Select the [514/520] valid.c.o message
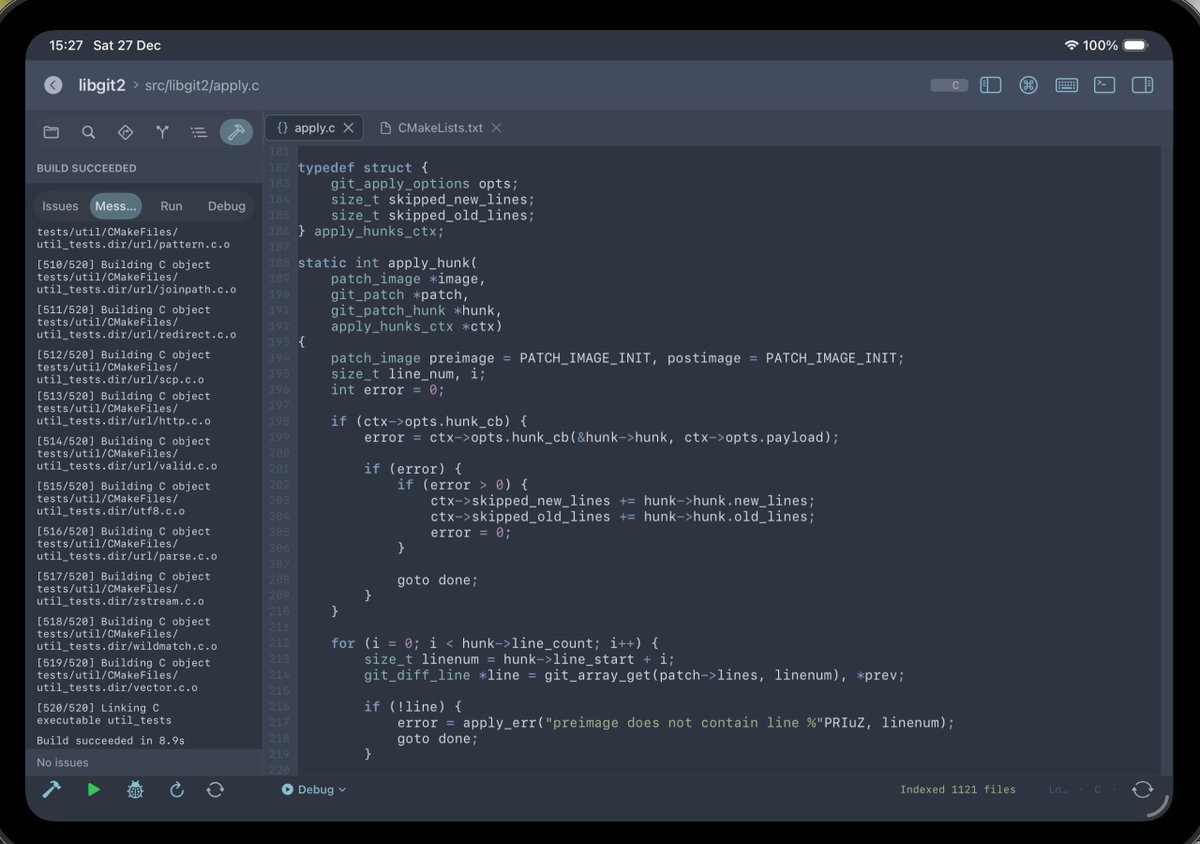 coord(127,453)
